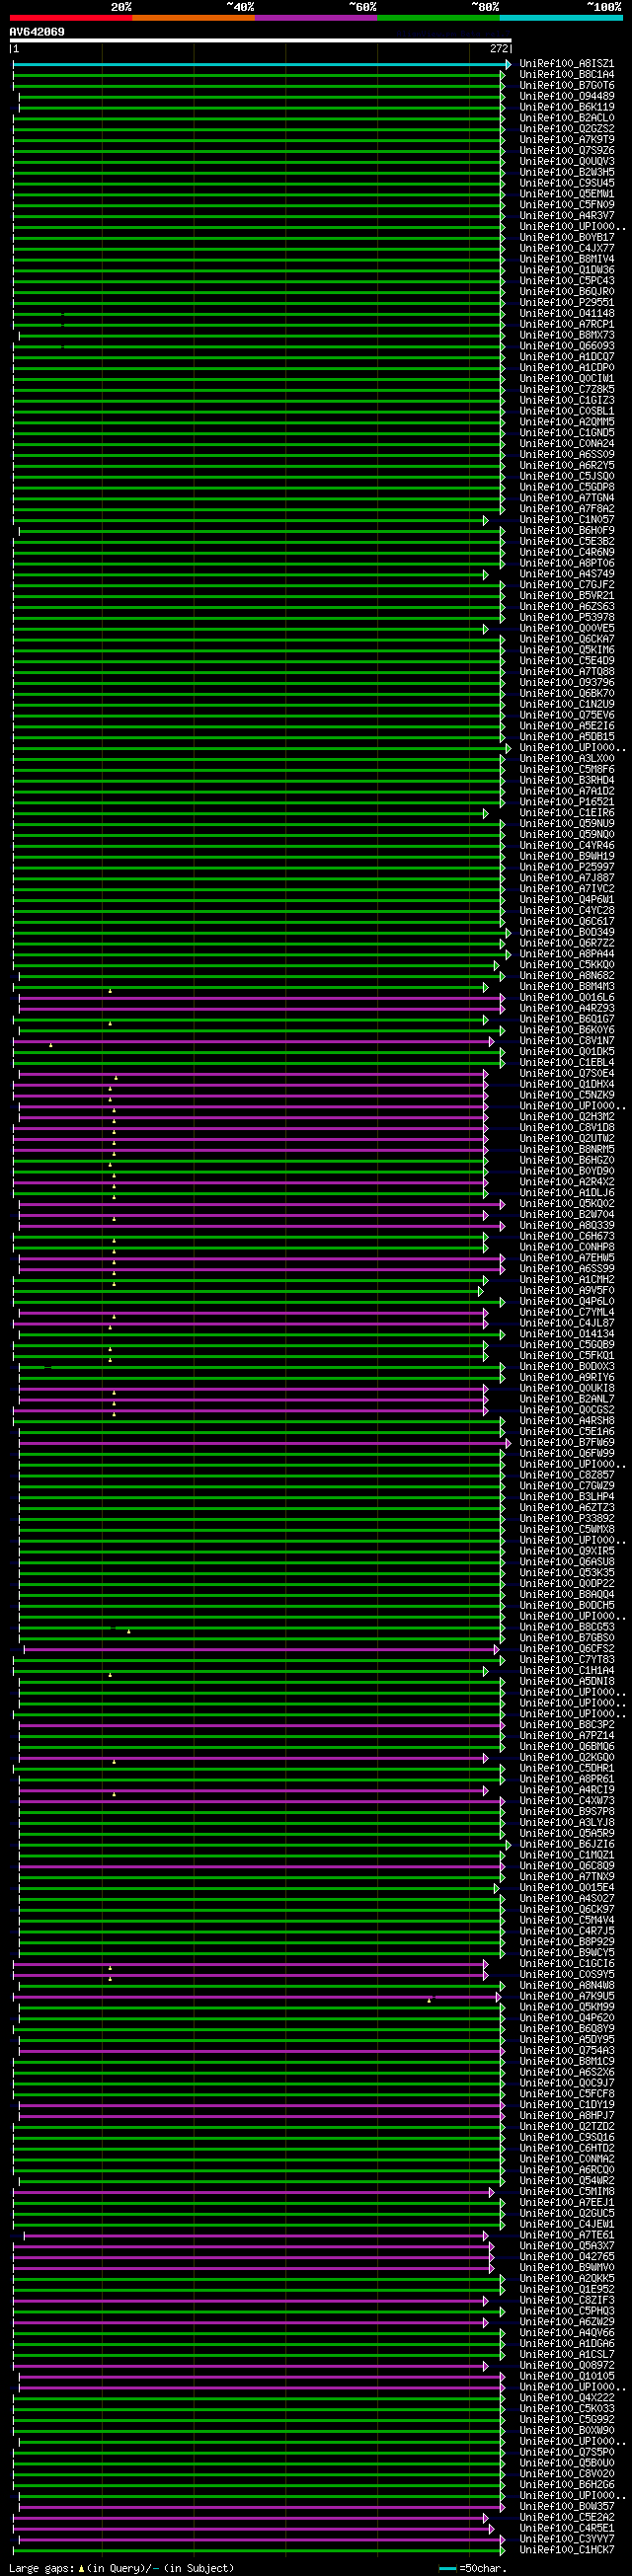This screenshot has height=2576, width=632.
Task: Select hit label UniRef100_C8V1N7
Action: point(567,1042)
